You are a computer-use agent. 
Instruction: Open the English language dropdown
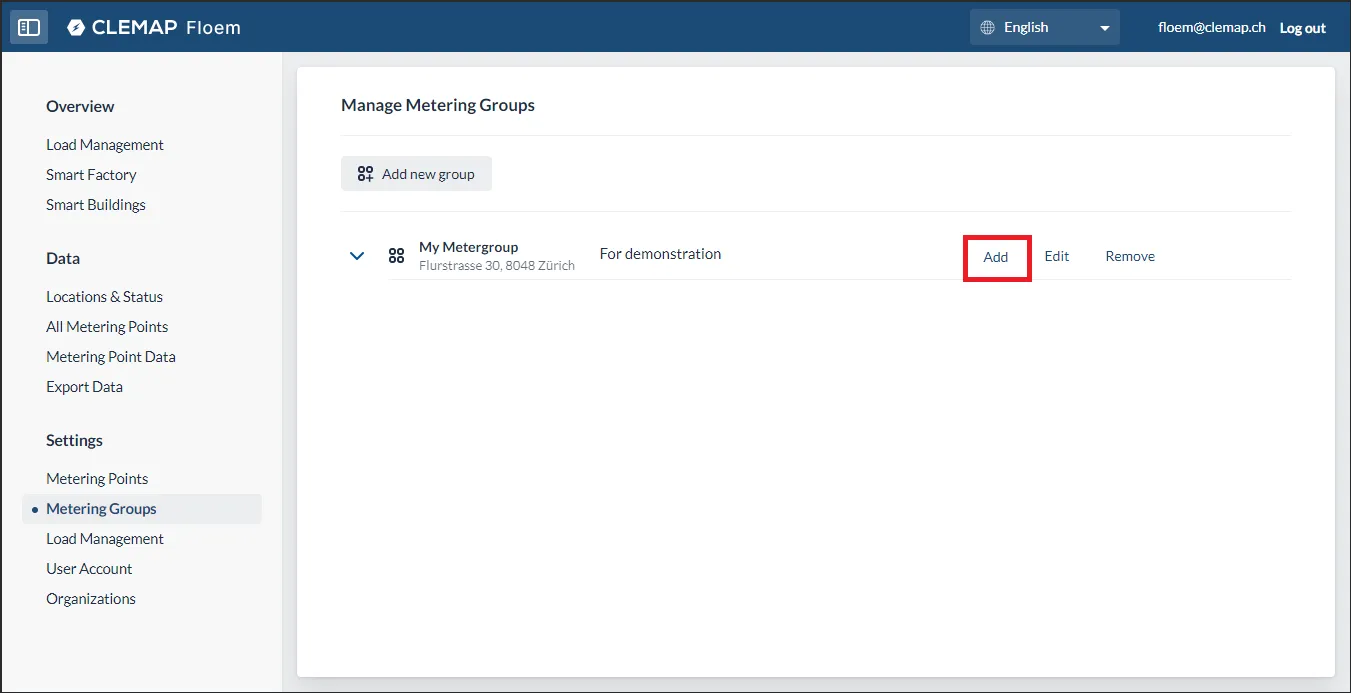click(x=1045, y=28)
